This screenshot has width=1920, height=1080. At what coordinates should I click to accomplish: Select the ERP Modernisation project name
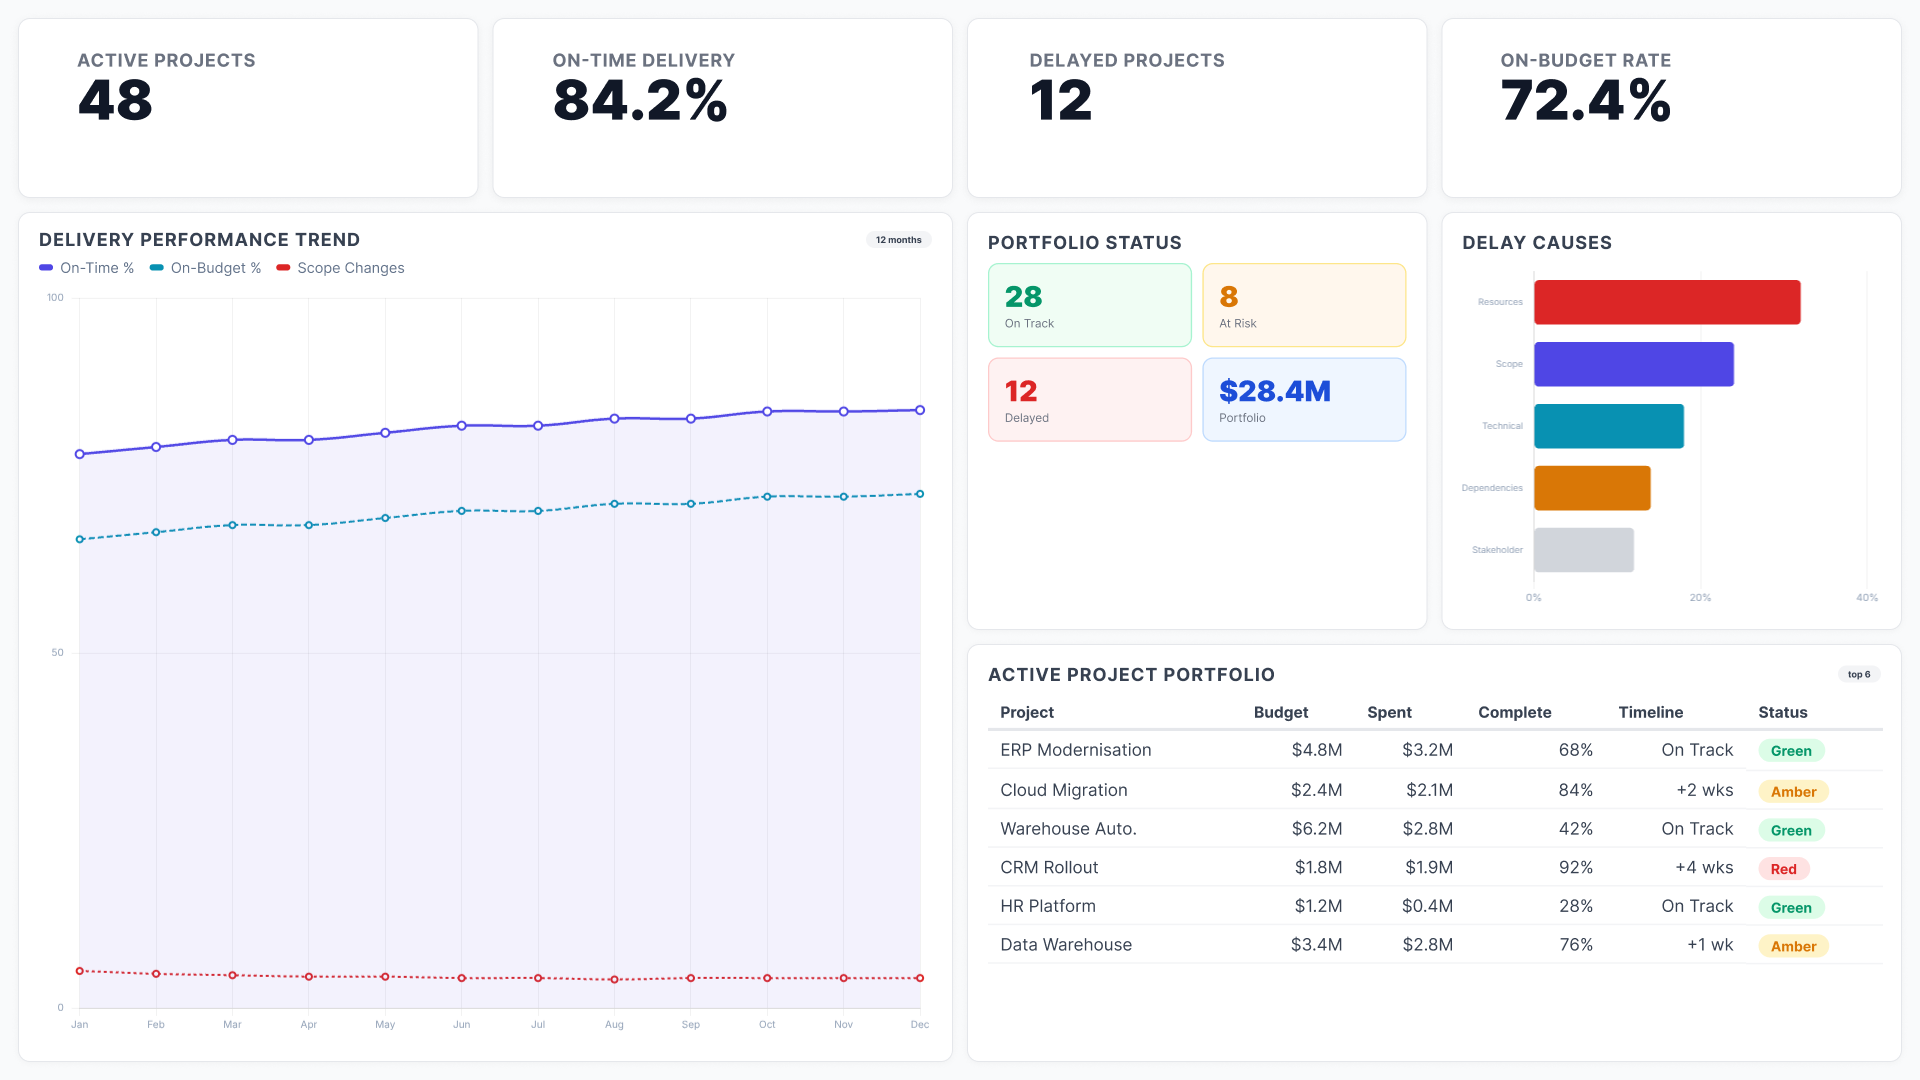1076,750
